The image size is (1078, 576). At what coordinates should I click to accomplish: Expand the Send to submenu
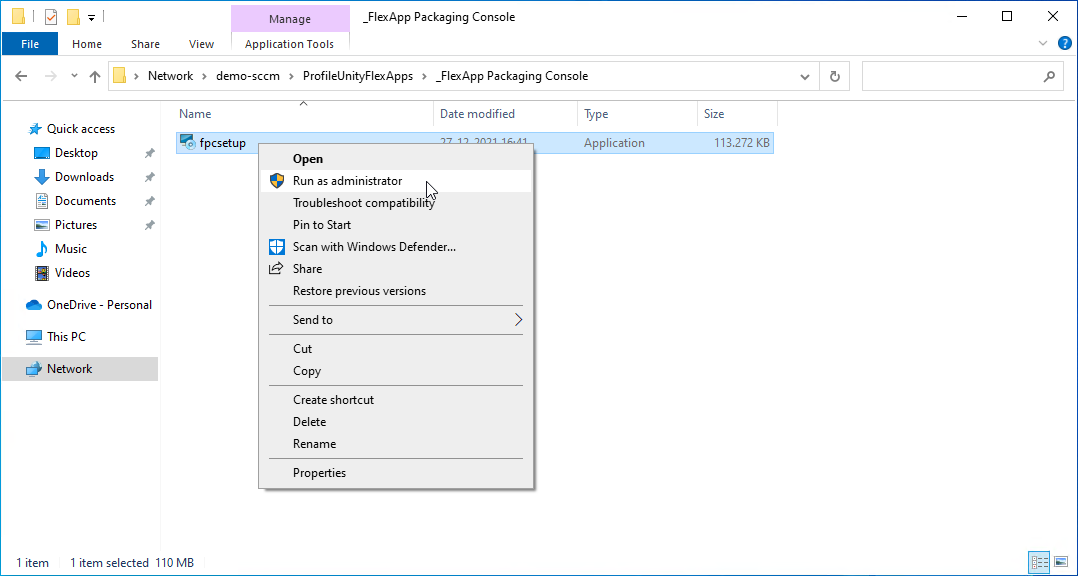click(x=518, y=320)
